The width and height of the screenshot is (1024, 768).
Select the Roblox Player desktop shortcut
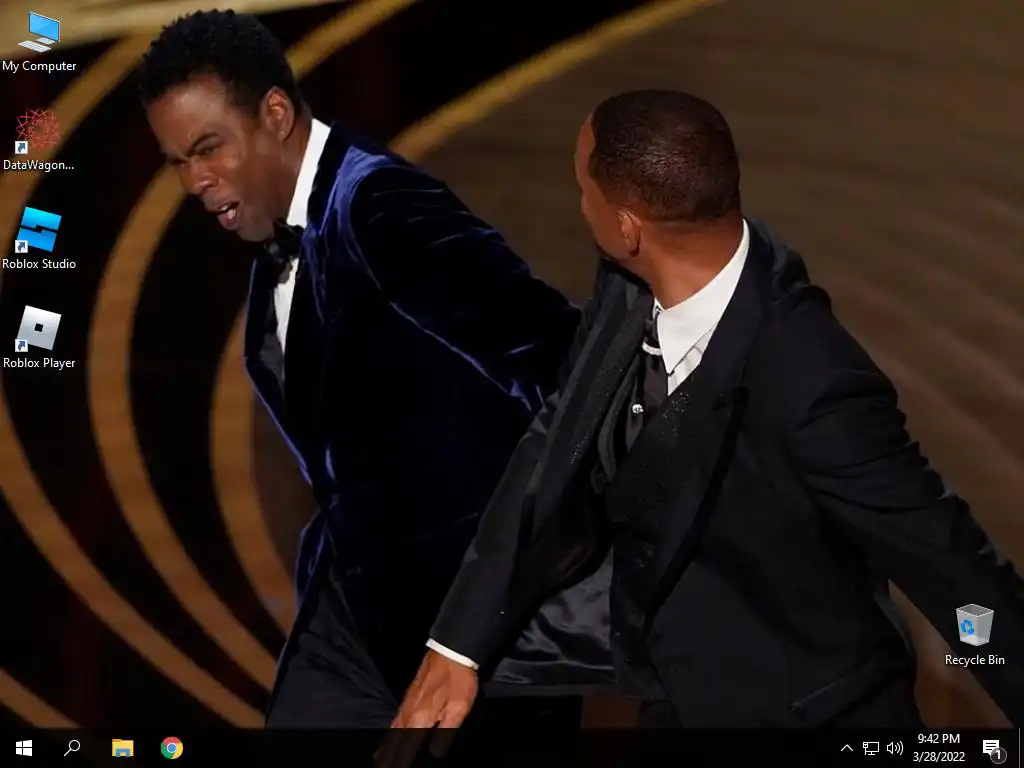click(39, 338)
